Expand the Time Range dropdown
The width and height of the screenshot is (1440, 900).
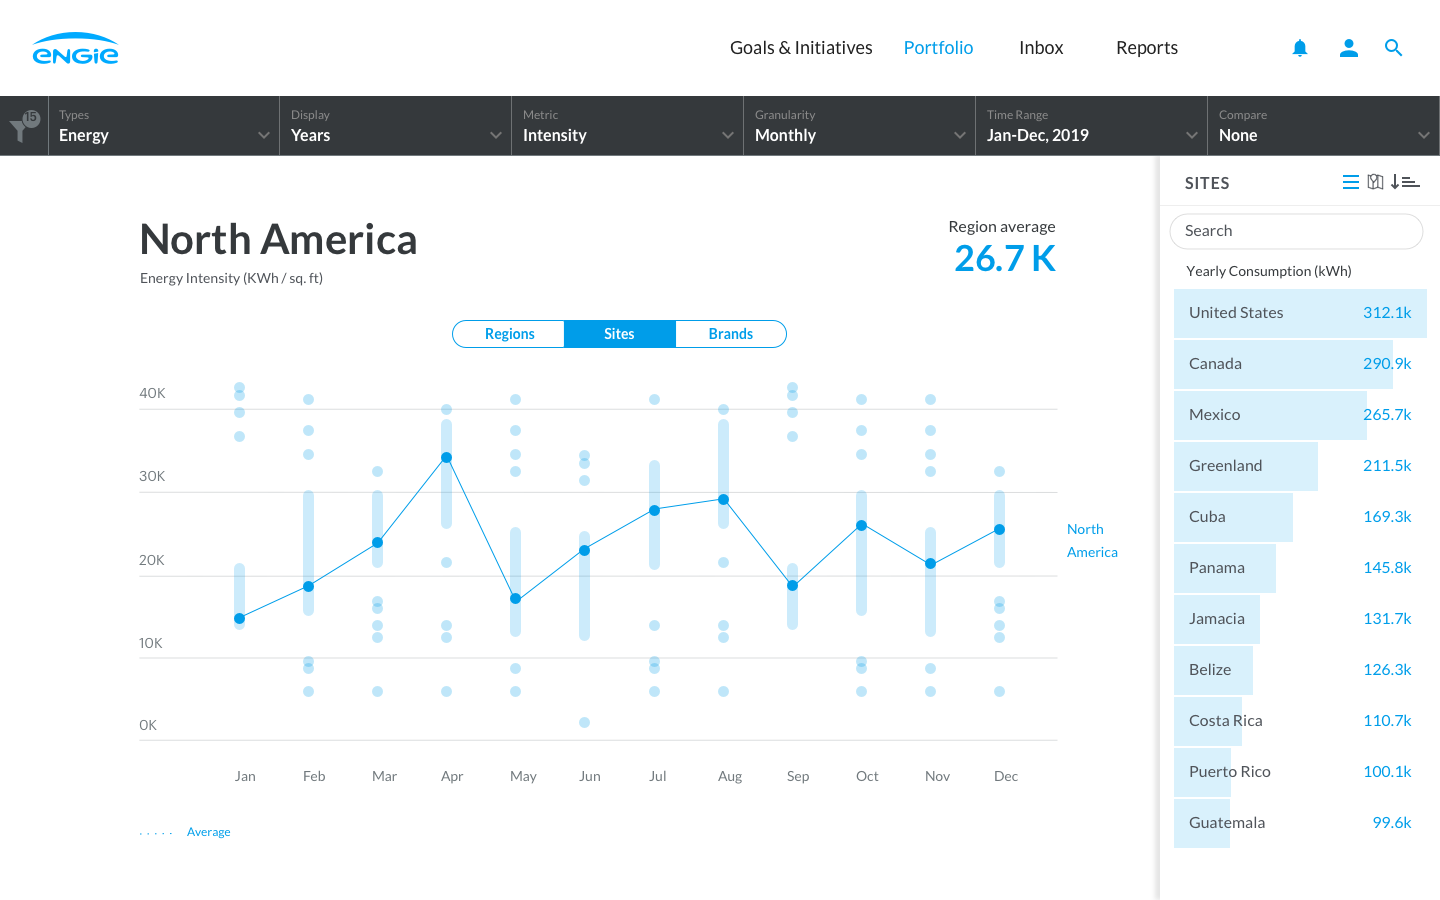coord(1091,126)
